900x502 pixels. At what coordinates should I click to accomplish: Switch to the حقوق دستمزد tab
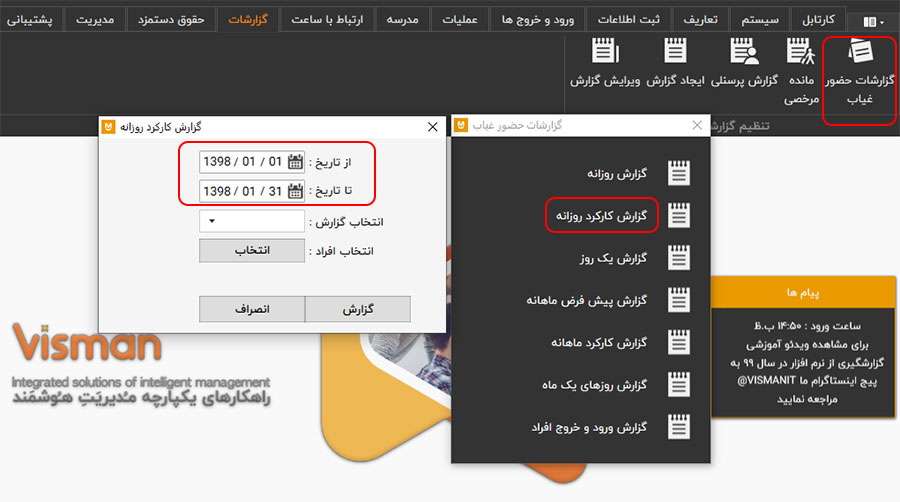(x=171, y=20)
